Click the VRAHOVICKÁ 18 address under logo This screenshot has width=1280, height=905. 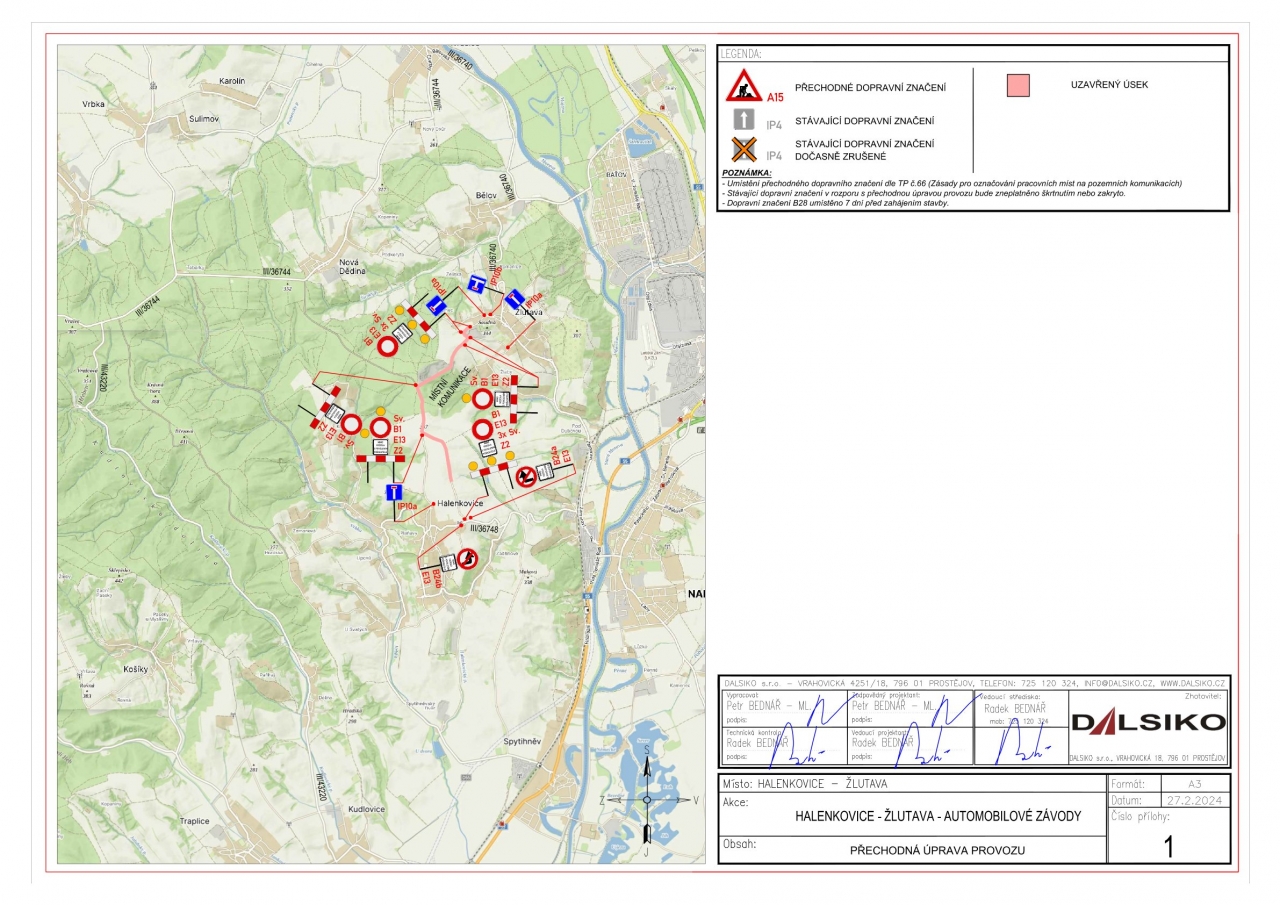point(1148,759)
